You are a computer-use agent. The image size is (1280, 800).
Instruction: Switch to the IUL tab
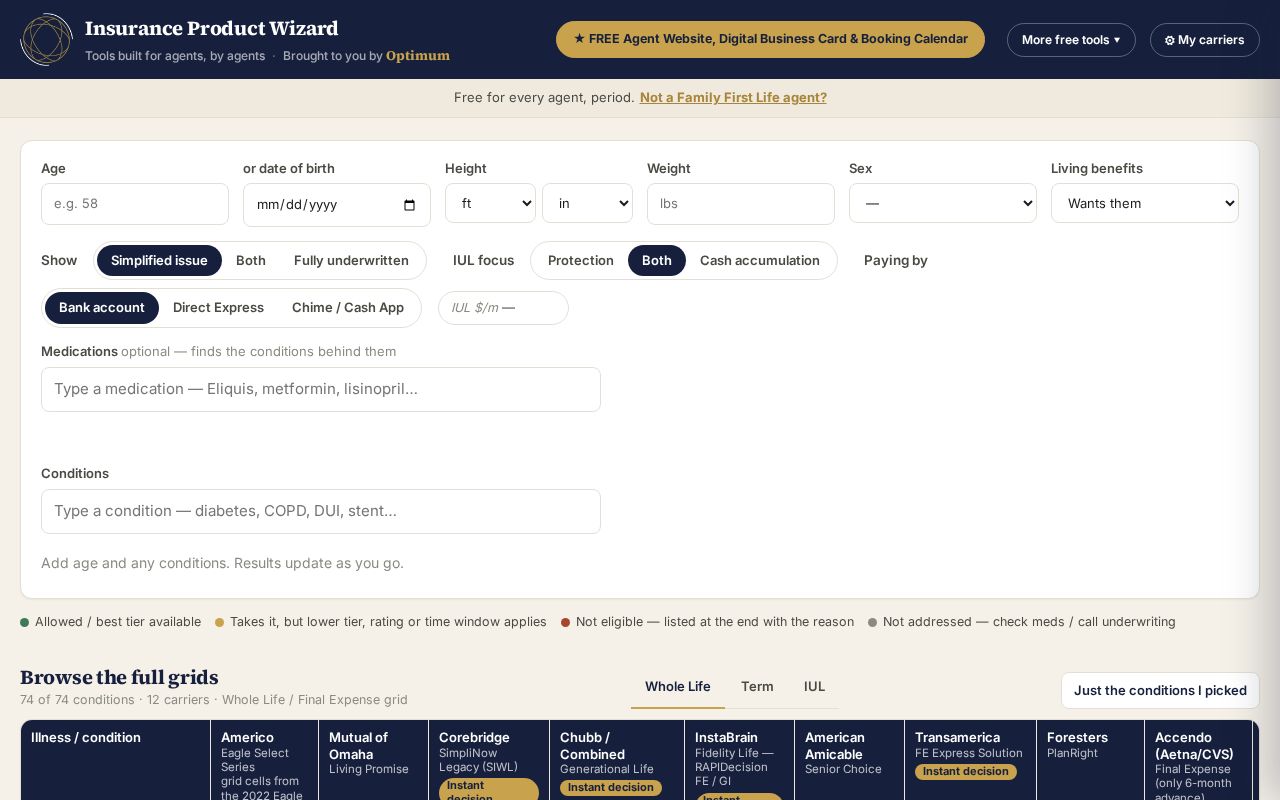(x=815, y=687)
